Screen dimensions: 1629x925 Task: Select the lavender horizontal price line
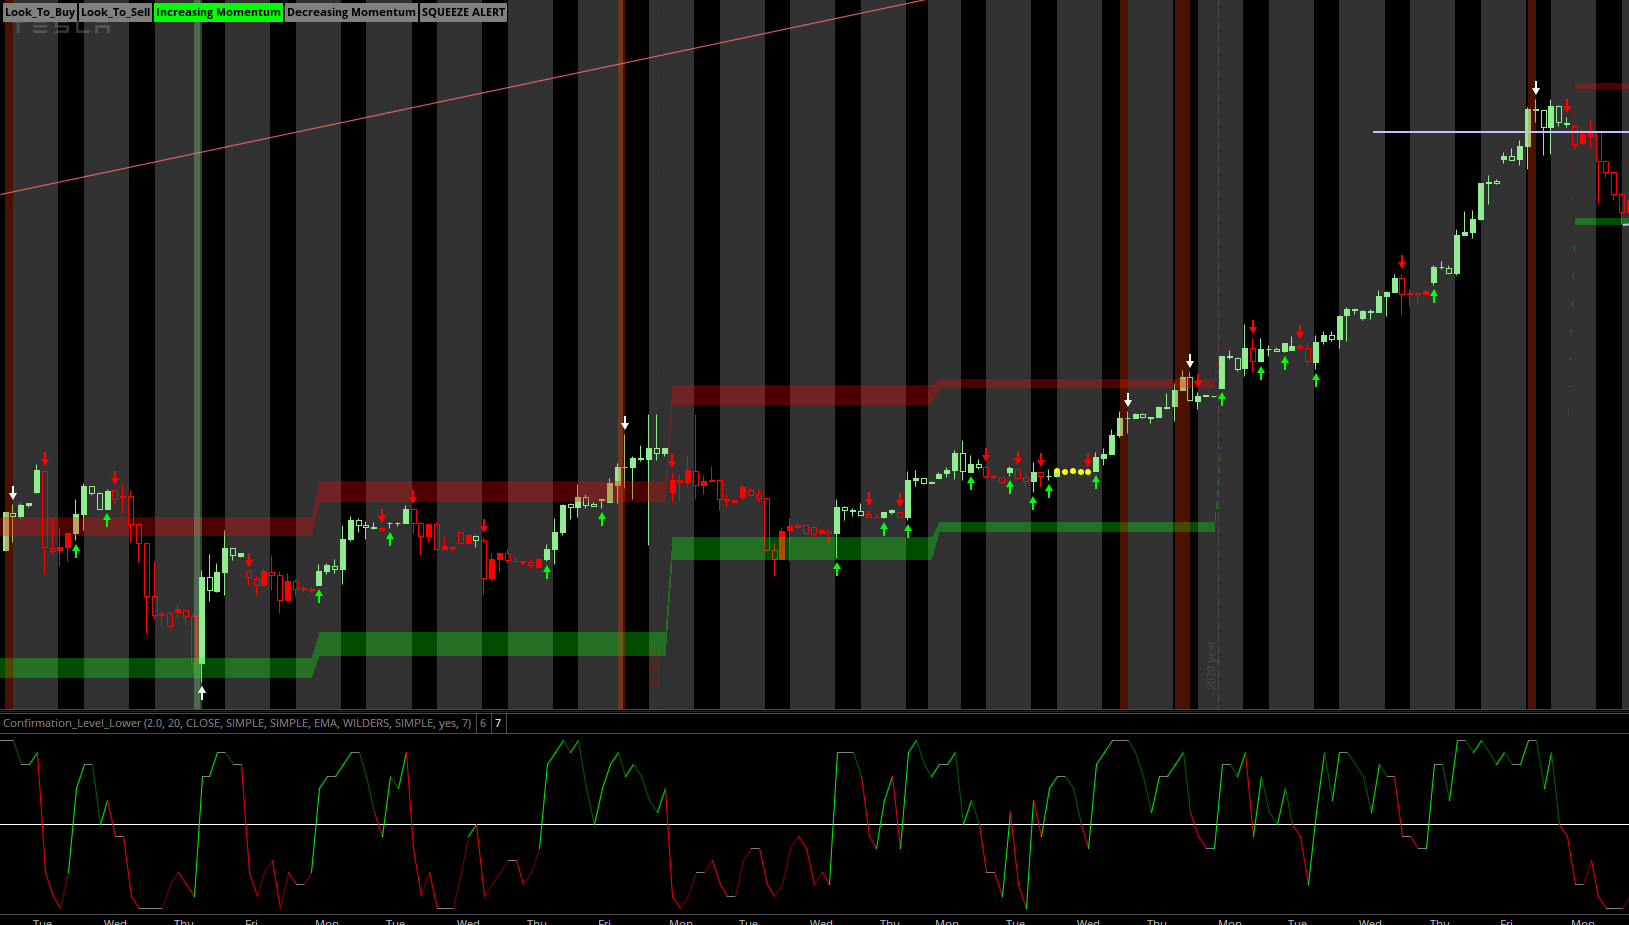point(1450,132)
